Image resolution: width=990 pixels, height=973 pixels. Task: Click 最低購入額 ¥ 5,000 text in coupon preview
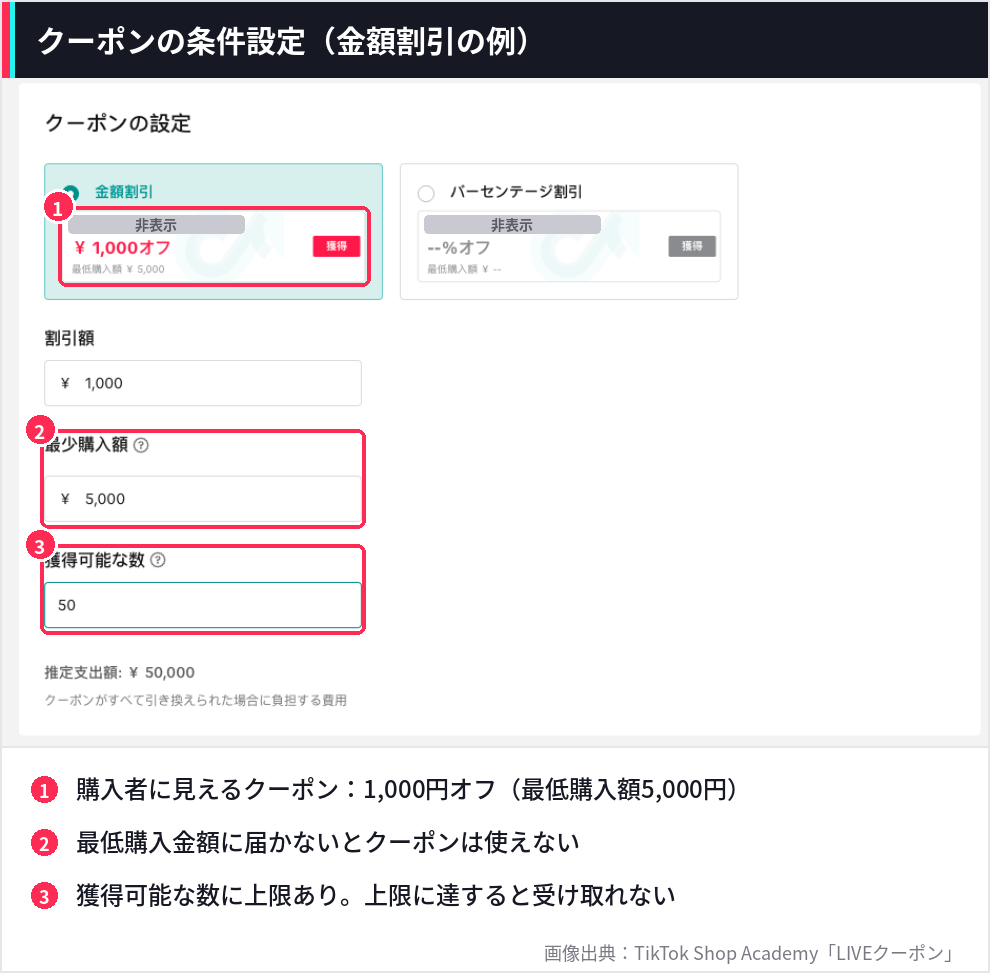pos(118,269)
